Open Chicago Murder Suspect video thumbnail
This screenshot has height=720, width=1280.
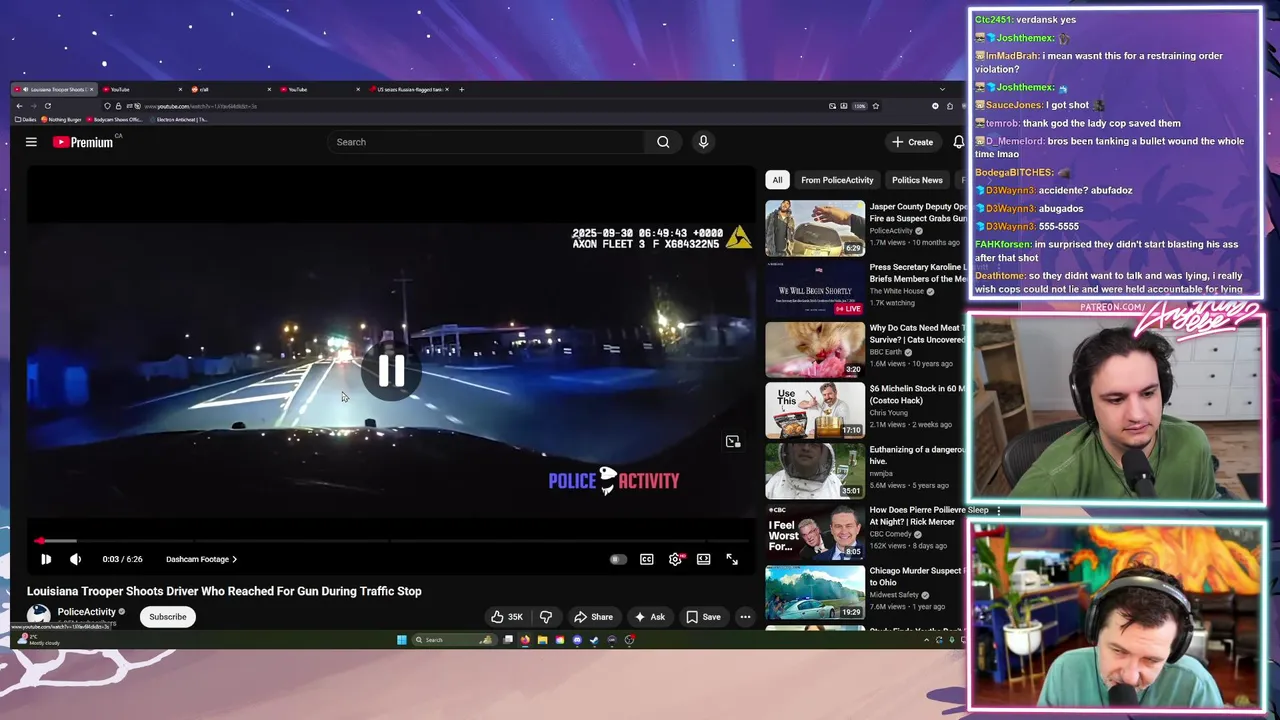815,593
